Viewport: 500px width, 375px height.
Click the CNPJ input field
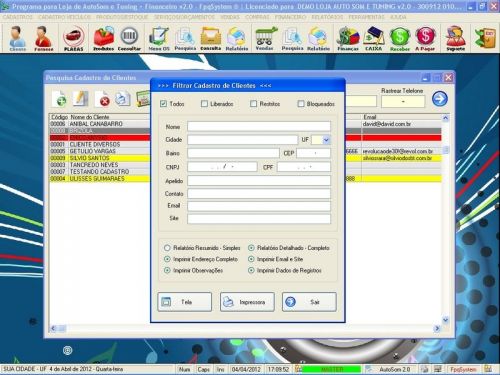[222, 167]
